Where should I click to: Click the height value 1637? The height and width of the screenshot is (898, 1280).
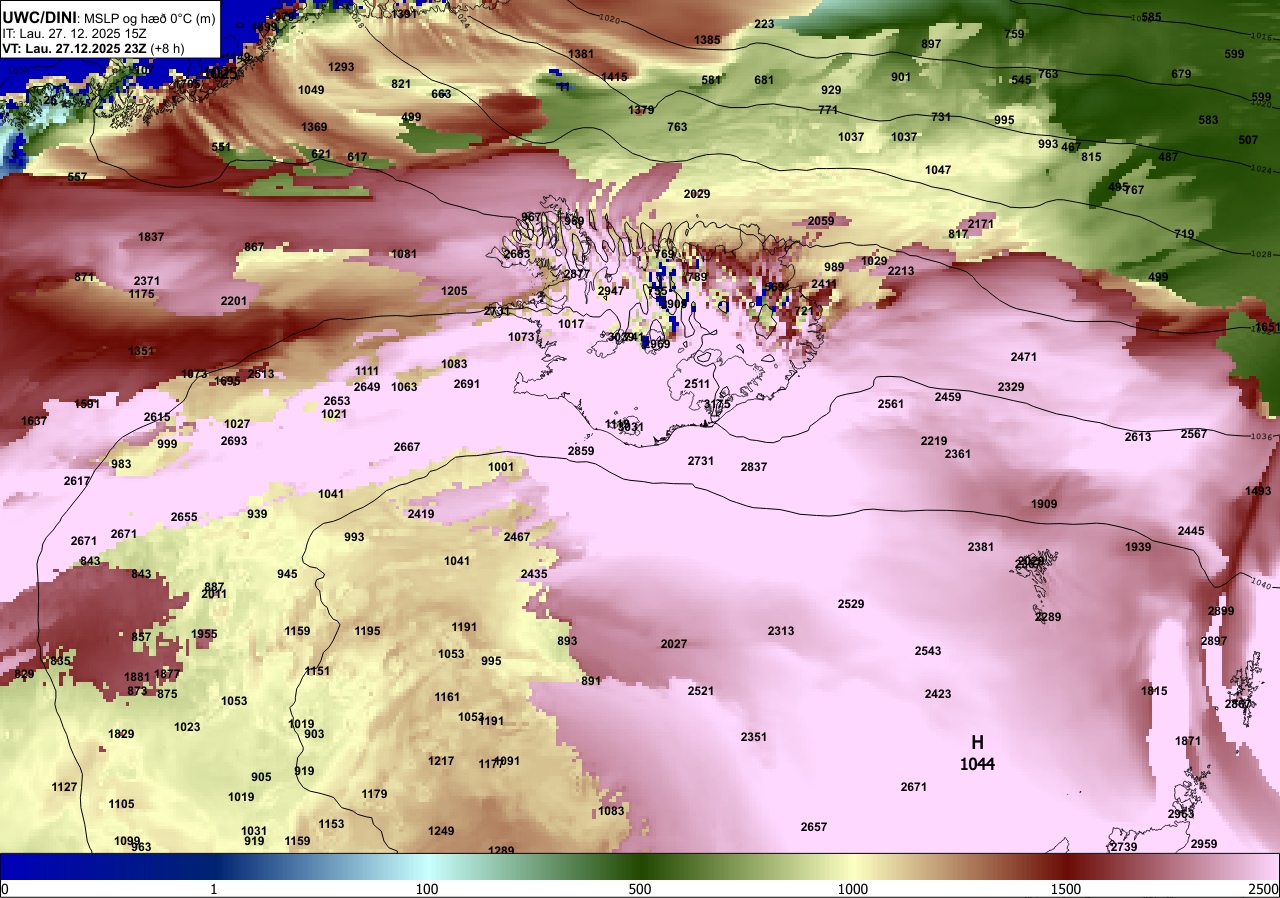coord(34,421)
